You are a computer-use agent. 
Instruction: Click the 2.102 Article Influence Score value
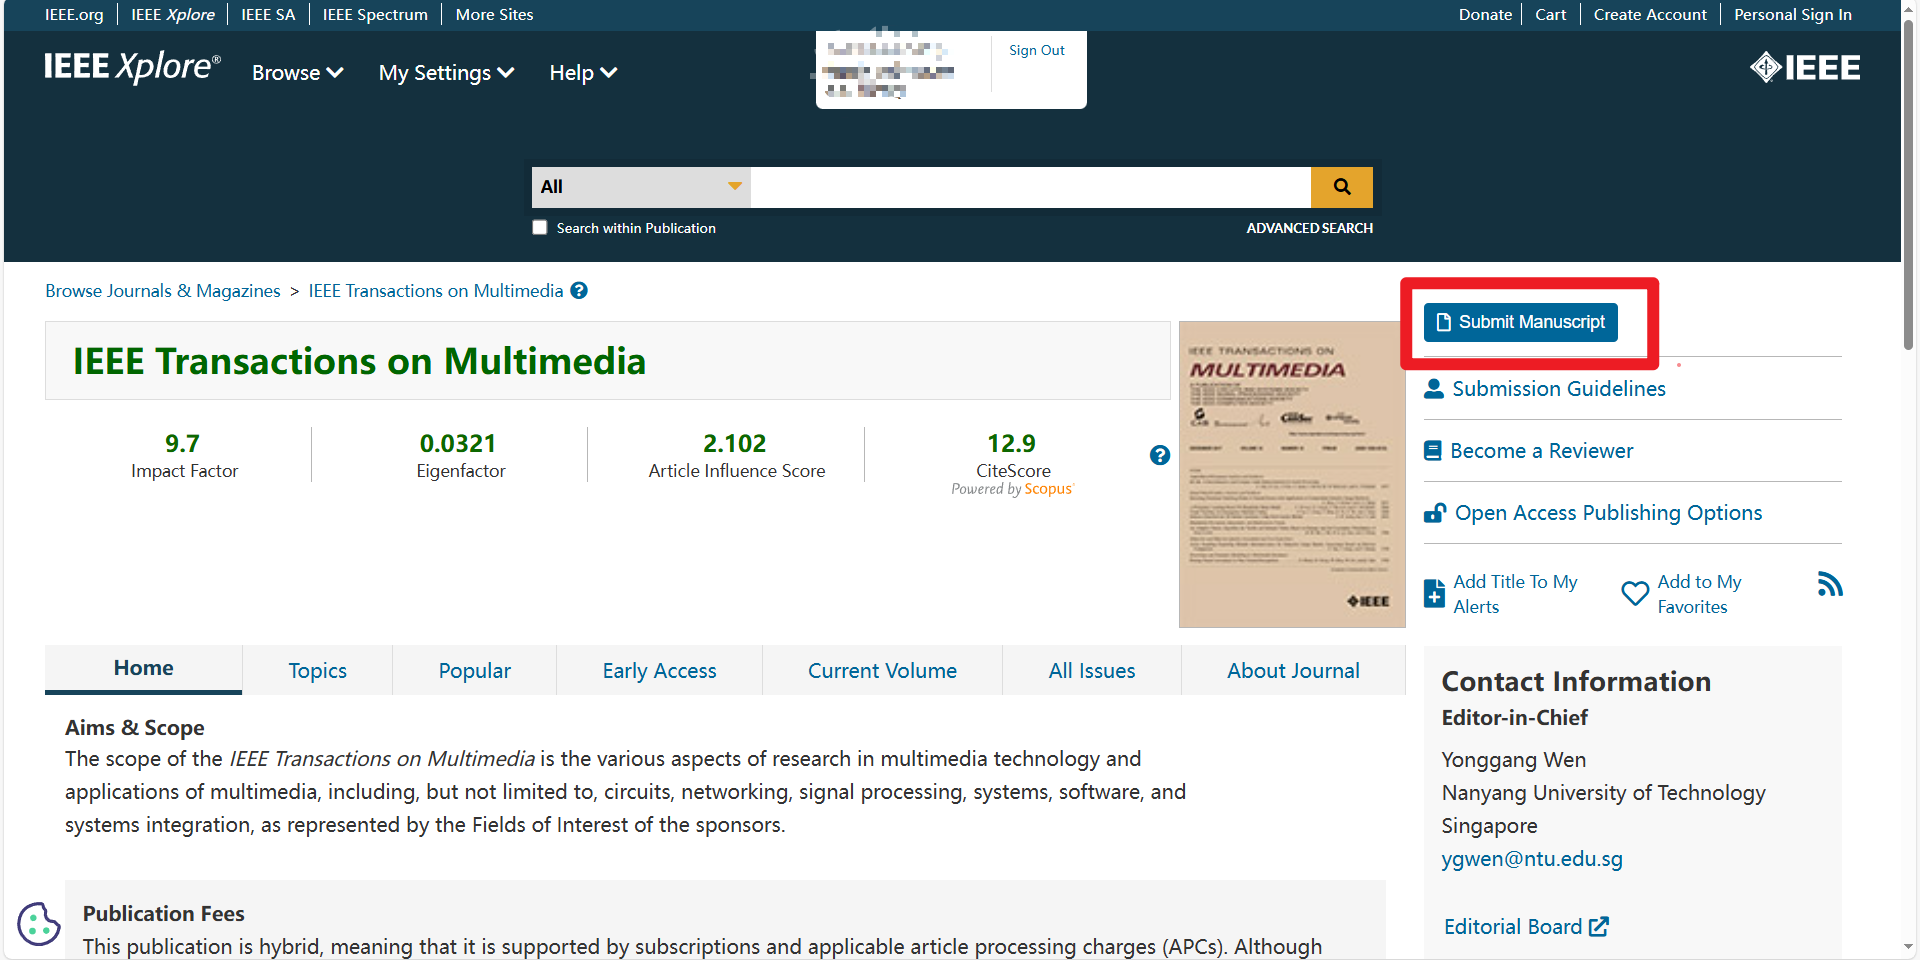735,443
